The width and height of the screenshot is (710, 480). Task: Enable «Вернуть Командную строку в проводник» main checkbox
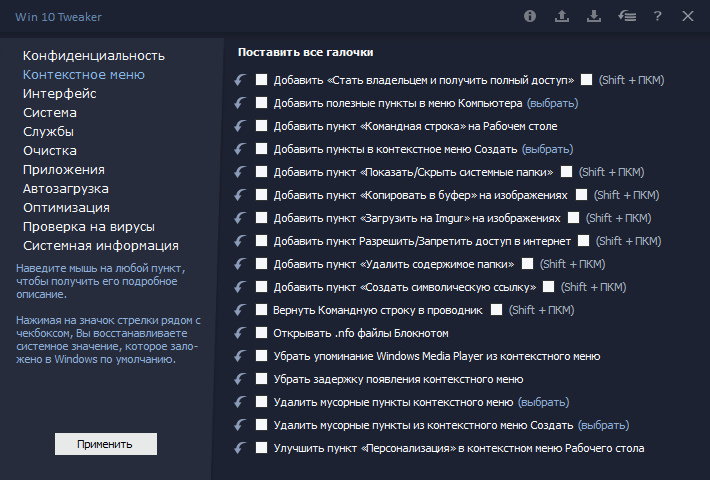pos(262,310)
